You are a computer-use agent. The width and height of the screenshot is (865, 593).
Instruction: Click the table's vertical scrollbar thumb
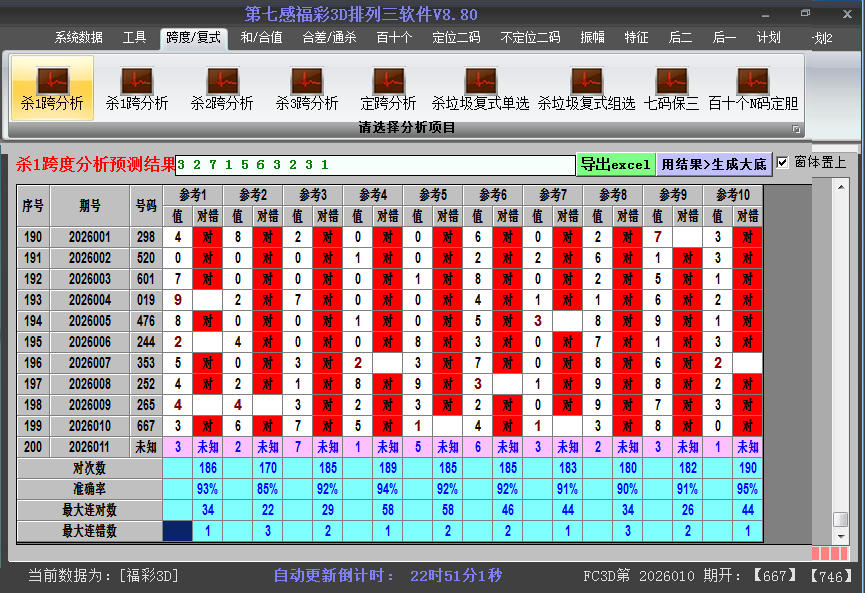tap(840, 519)
